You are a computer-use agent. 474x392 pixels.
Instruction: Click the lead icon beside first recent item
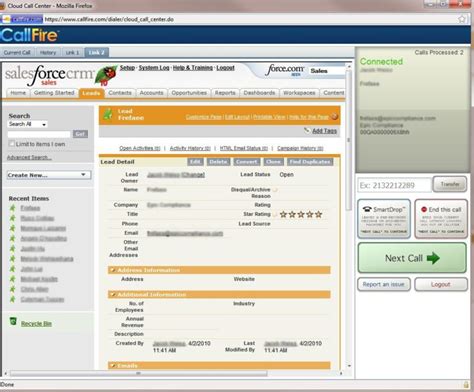[x=13, y=208]
